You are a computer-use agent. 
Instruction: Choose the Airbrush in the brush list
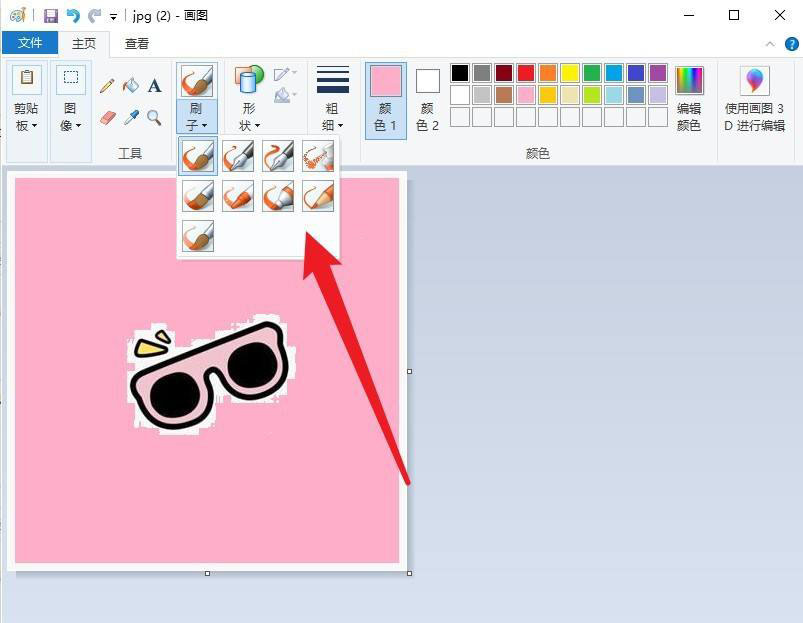tap(318, 156)
